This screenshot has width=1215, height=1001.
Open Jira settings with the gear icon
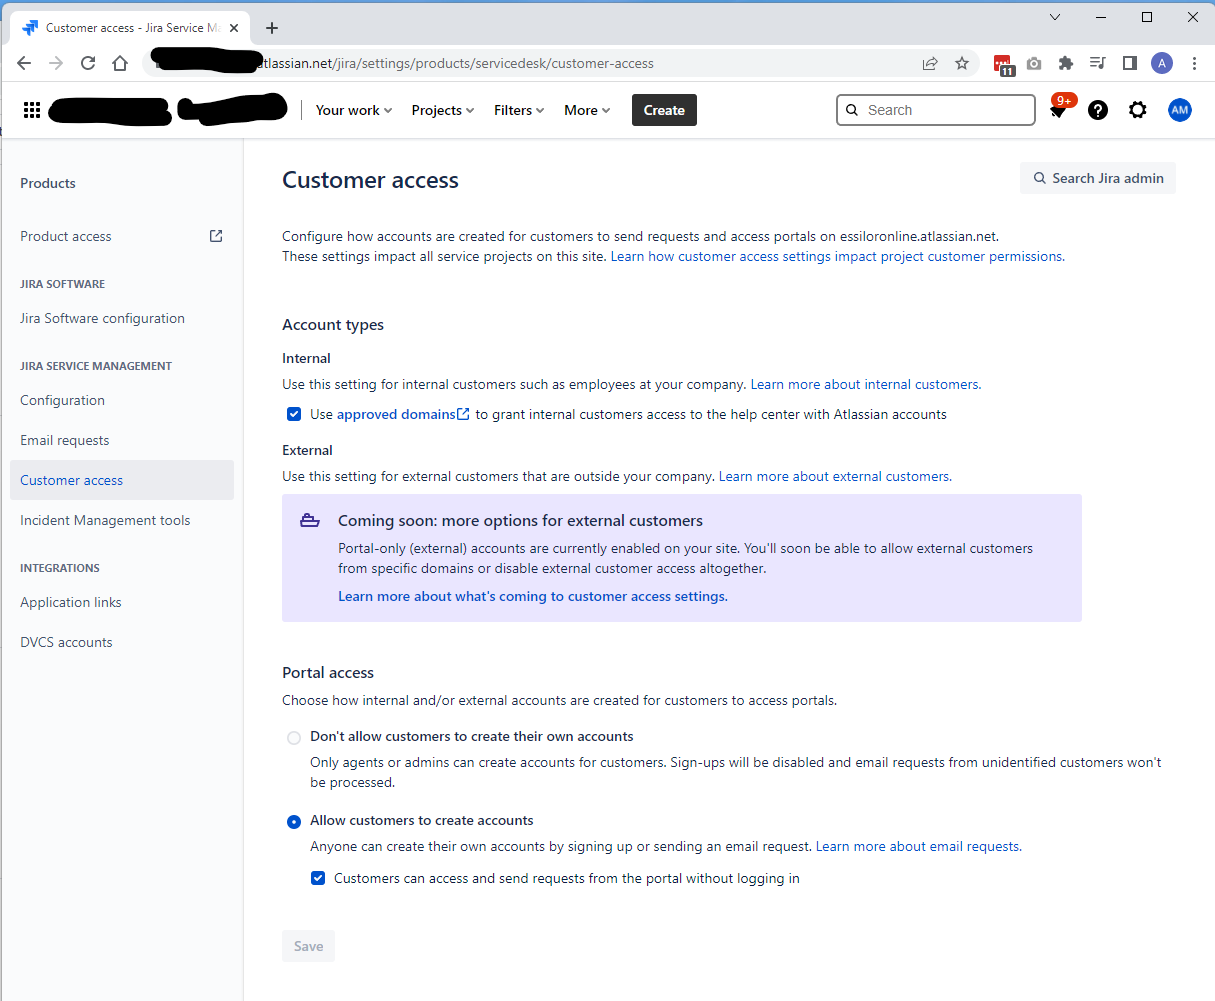pos(1138,110)
